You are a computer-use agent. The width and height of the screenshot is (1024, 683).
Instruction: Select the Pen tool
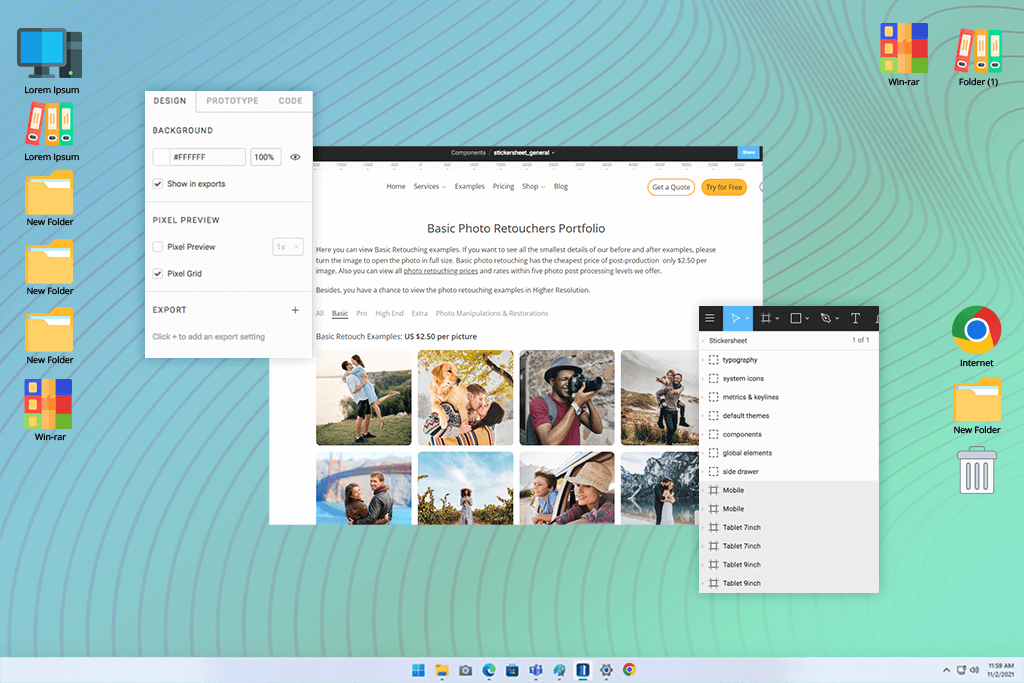click(825, 319)
